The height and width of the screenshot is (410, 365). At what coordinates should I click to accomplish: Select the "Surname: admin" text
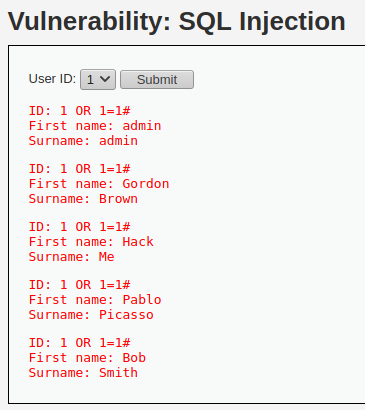tap(83, 141)
